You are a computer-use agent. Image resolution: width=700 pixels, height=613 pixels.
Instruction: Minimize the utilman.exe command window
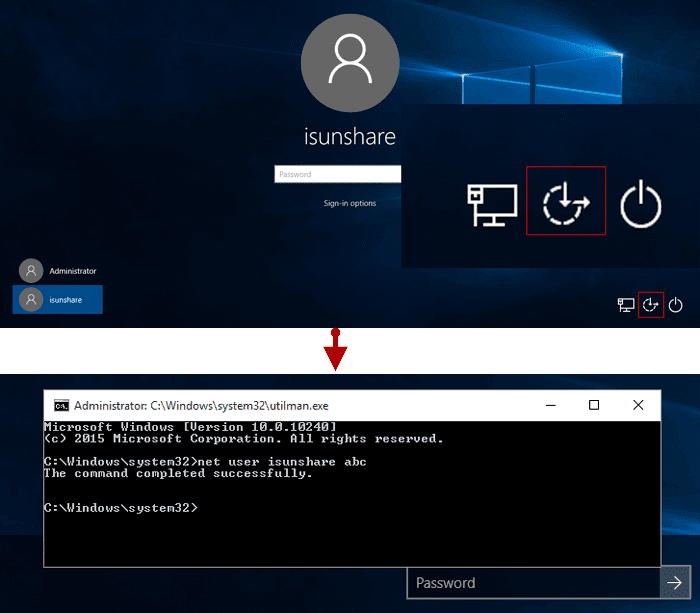(x=551, y=405)
